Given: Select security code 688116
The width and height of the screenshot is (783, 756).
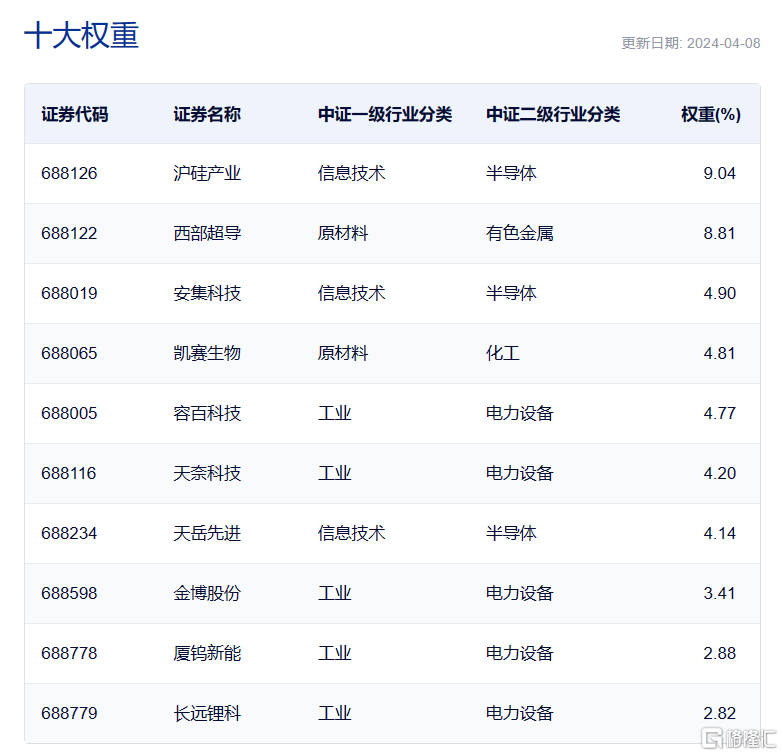Looking at the screenshot, I should click(x=68, y=473).
